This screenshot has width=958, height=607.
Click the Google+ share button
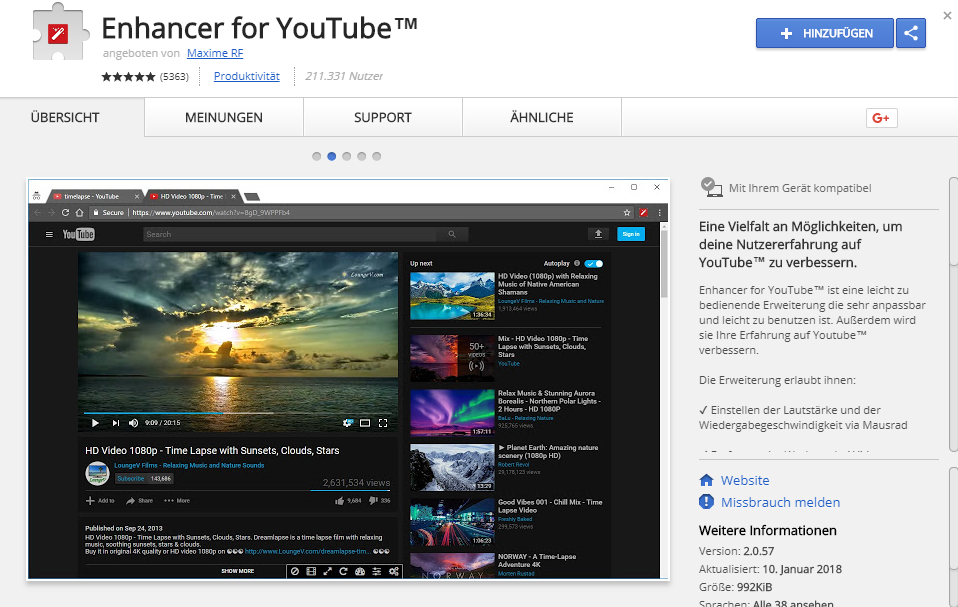tap(881, 118)
